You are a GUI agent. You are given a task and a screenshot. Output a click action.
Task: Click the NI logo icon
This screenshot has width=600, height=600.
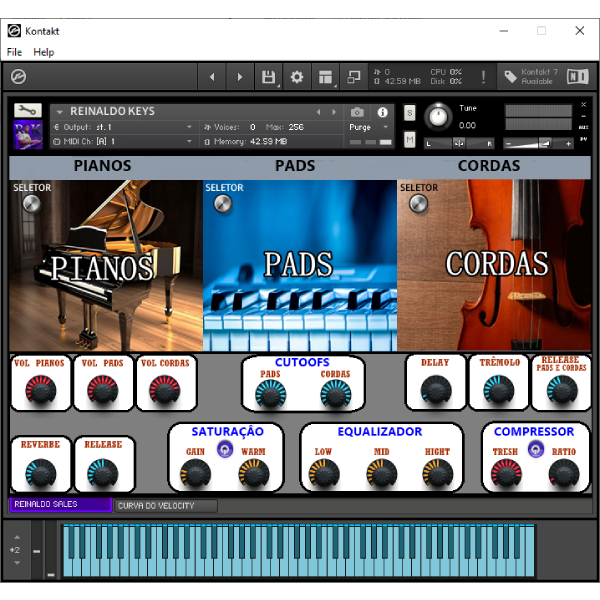click(x=578, y=77)
